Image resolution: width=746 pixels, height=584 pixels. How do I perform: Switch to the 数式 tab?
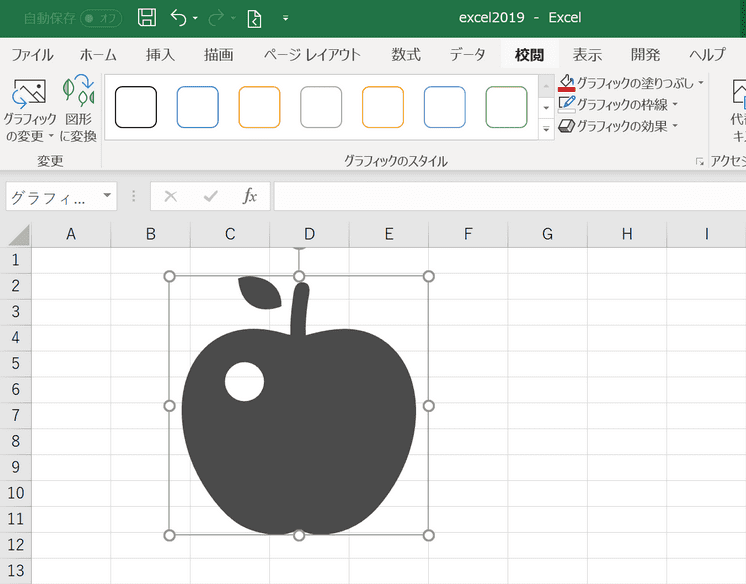[x=406, y=55]
